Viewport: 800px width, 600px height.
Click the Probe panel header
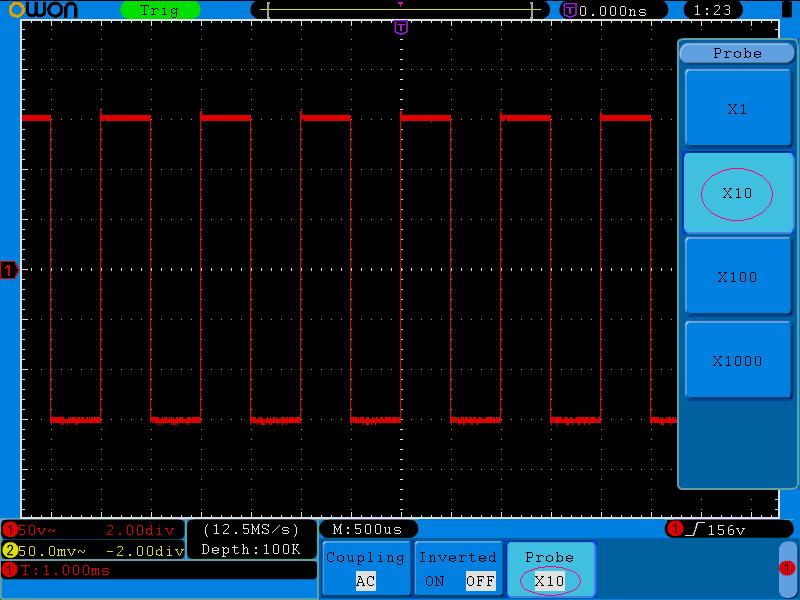click(x=737, y=53)
